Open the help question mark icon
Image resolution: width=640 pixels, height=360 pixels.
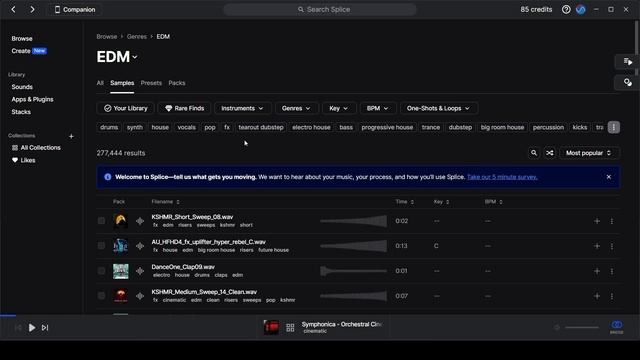[566, 9]
